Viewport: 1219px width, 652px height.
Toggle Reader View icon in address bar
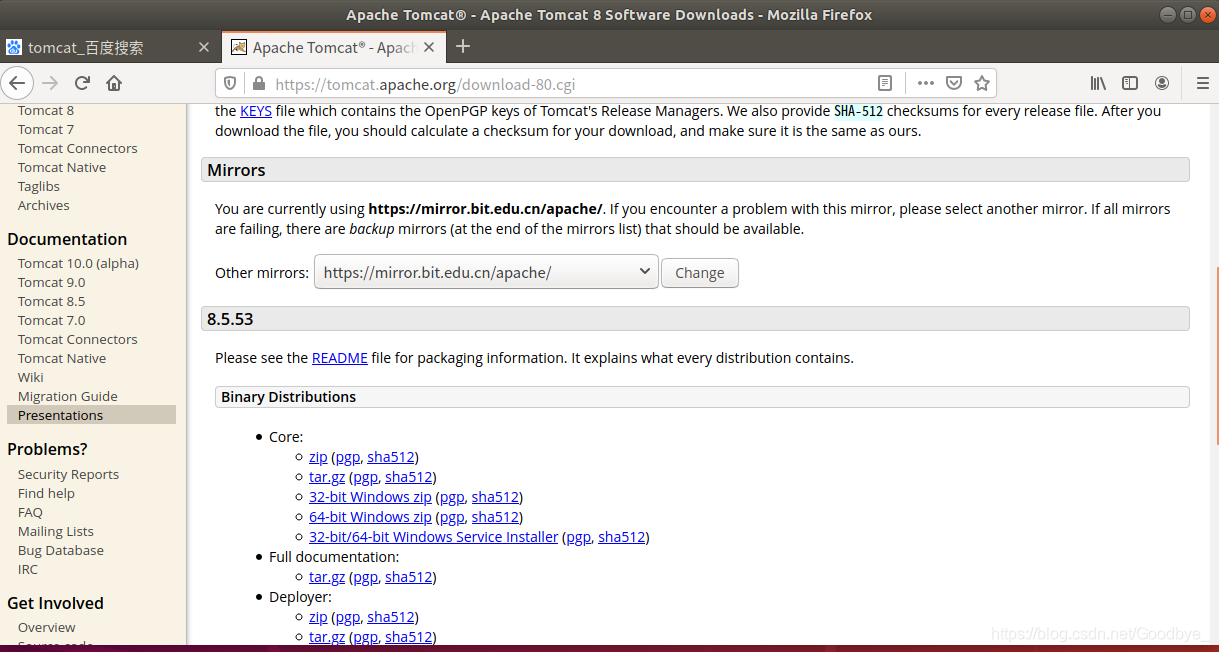(x=884, y=83)
